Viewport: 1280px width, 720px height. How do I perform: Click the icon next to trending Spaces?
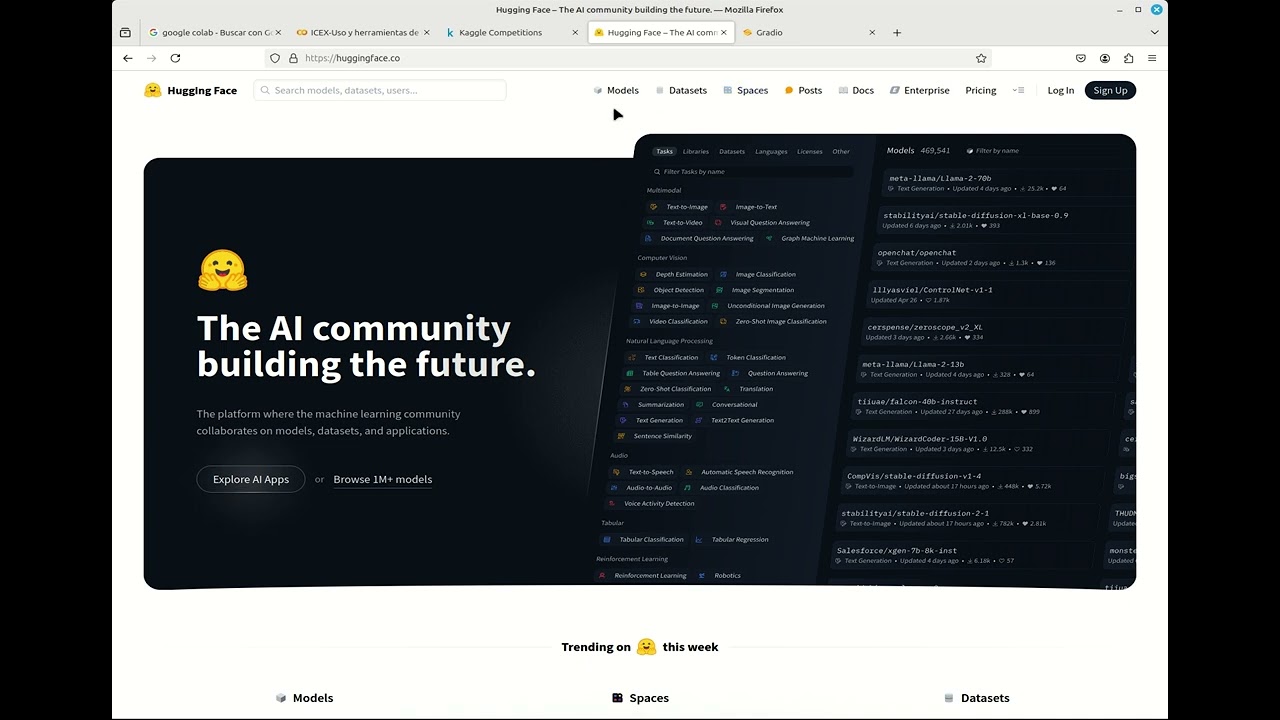click(x=618, y=698)
